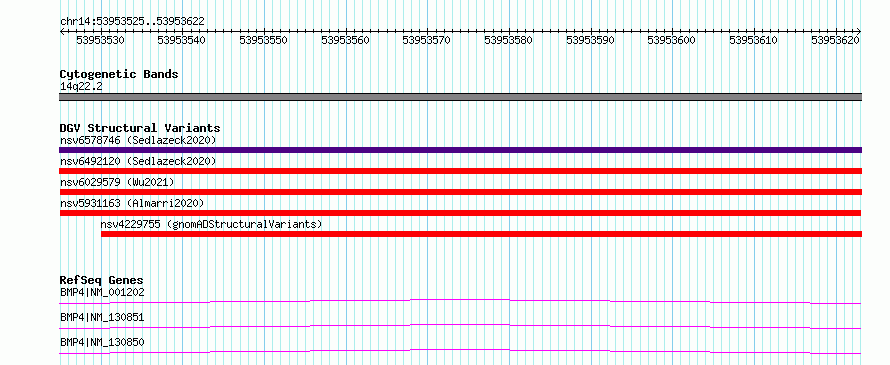890x365 pixels.
Task: Click ruler position 53953560
Action: click(346, 40)
